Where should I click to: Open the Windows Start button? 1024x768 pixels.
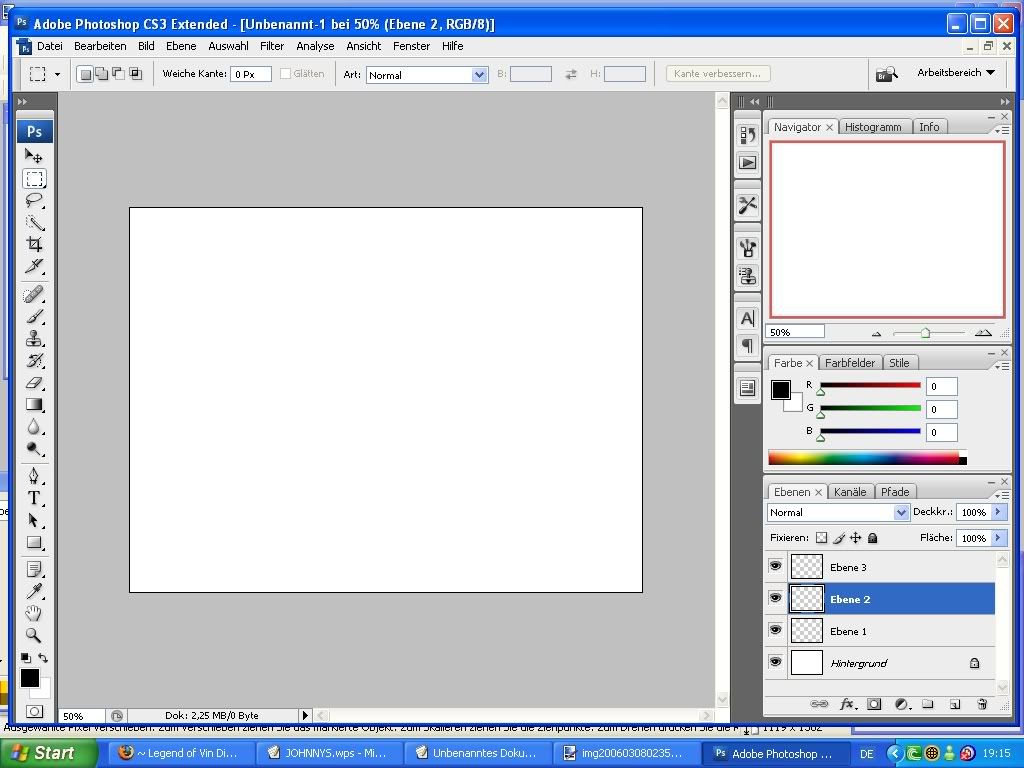tap(48, 753)
